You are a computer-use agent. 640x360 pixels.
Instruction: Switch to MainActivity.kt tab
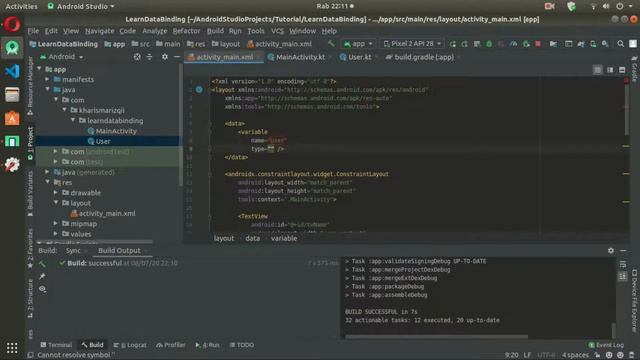click(x=299, y=57)
